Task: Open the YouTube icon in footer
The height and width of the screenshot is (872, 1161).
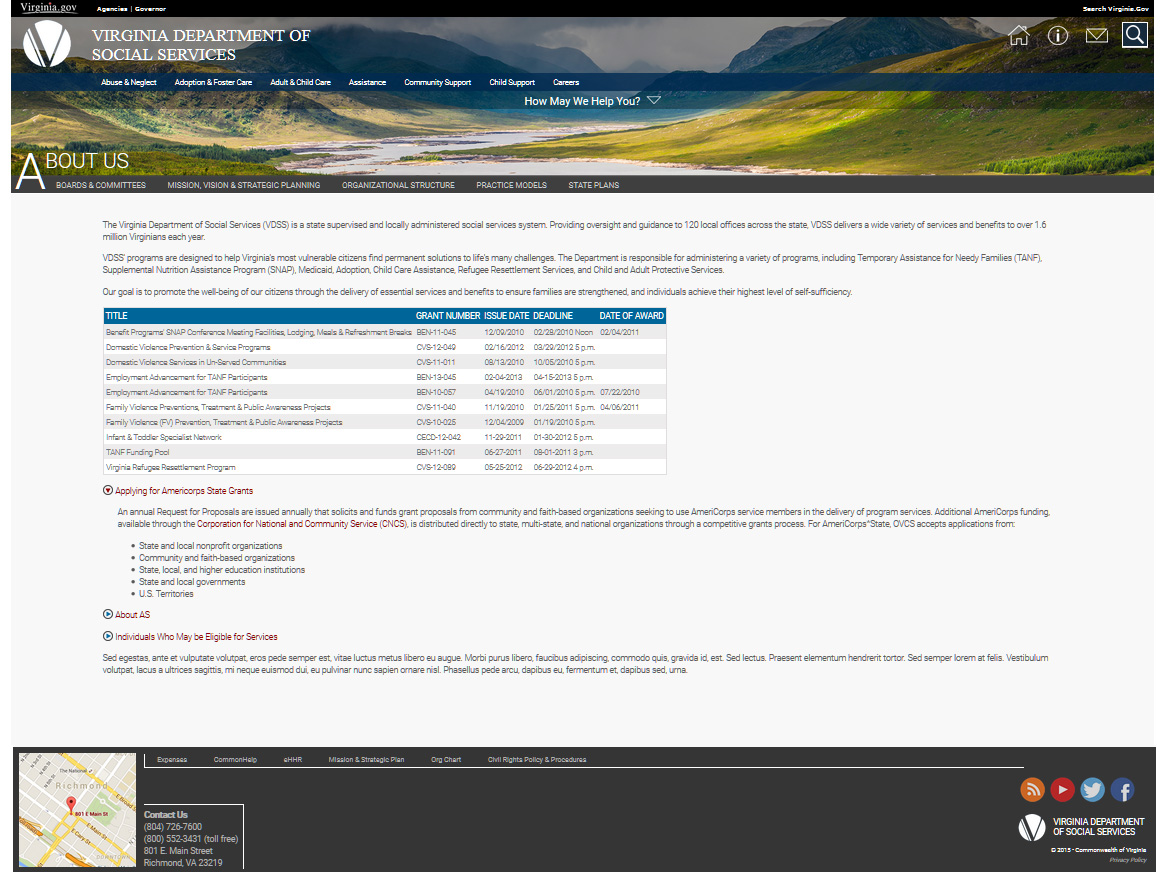Action: coord(1062,790)
